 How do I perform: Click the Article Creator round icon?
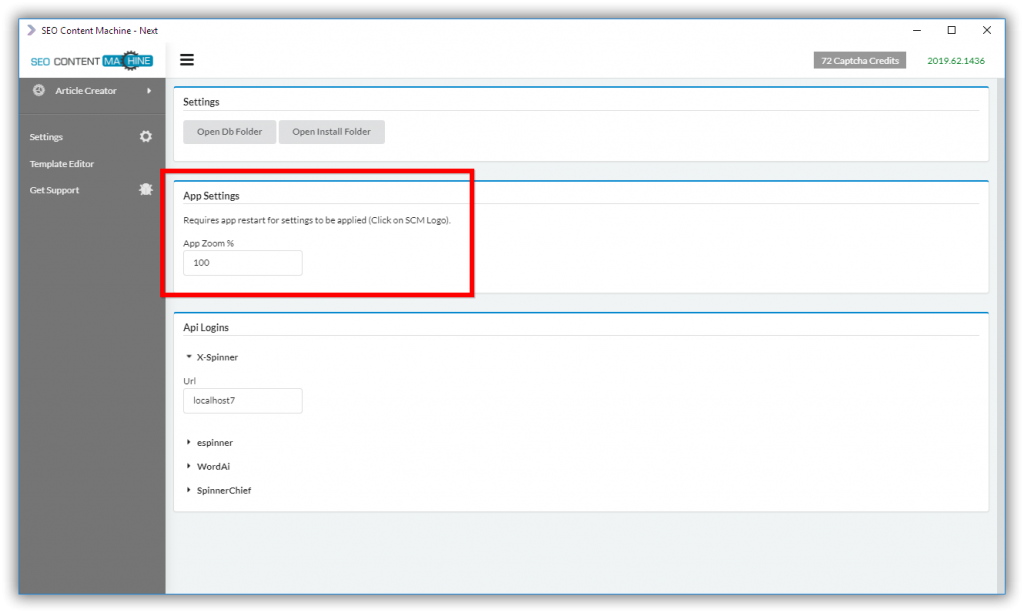coord(39,90)
